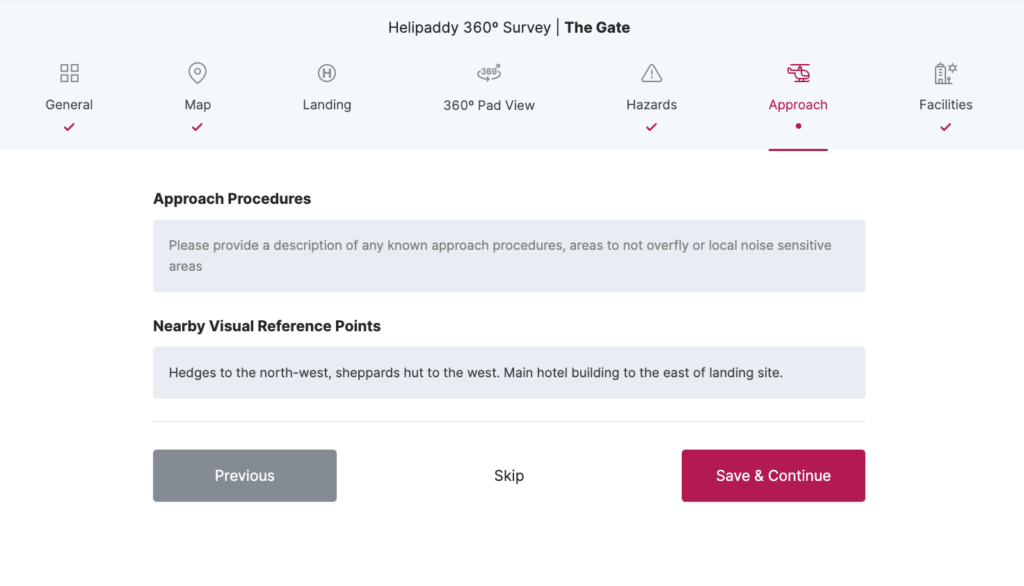This screenshot has height=586, width=1024.
Task: Click the Approach helicopter icon
Action: tap(798, 73)
